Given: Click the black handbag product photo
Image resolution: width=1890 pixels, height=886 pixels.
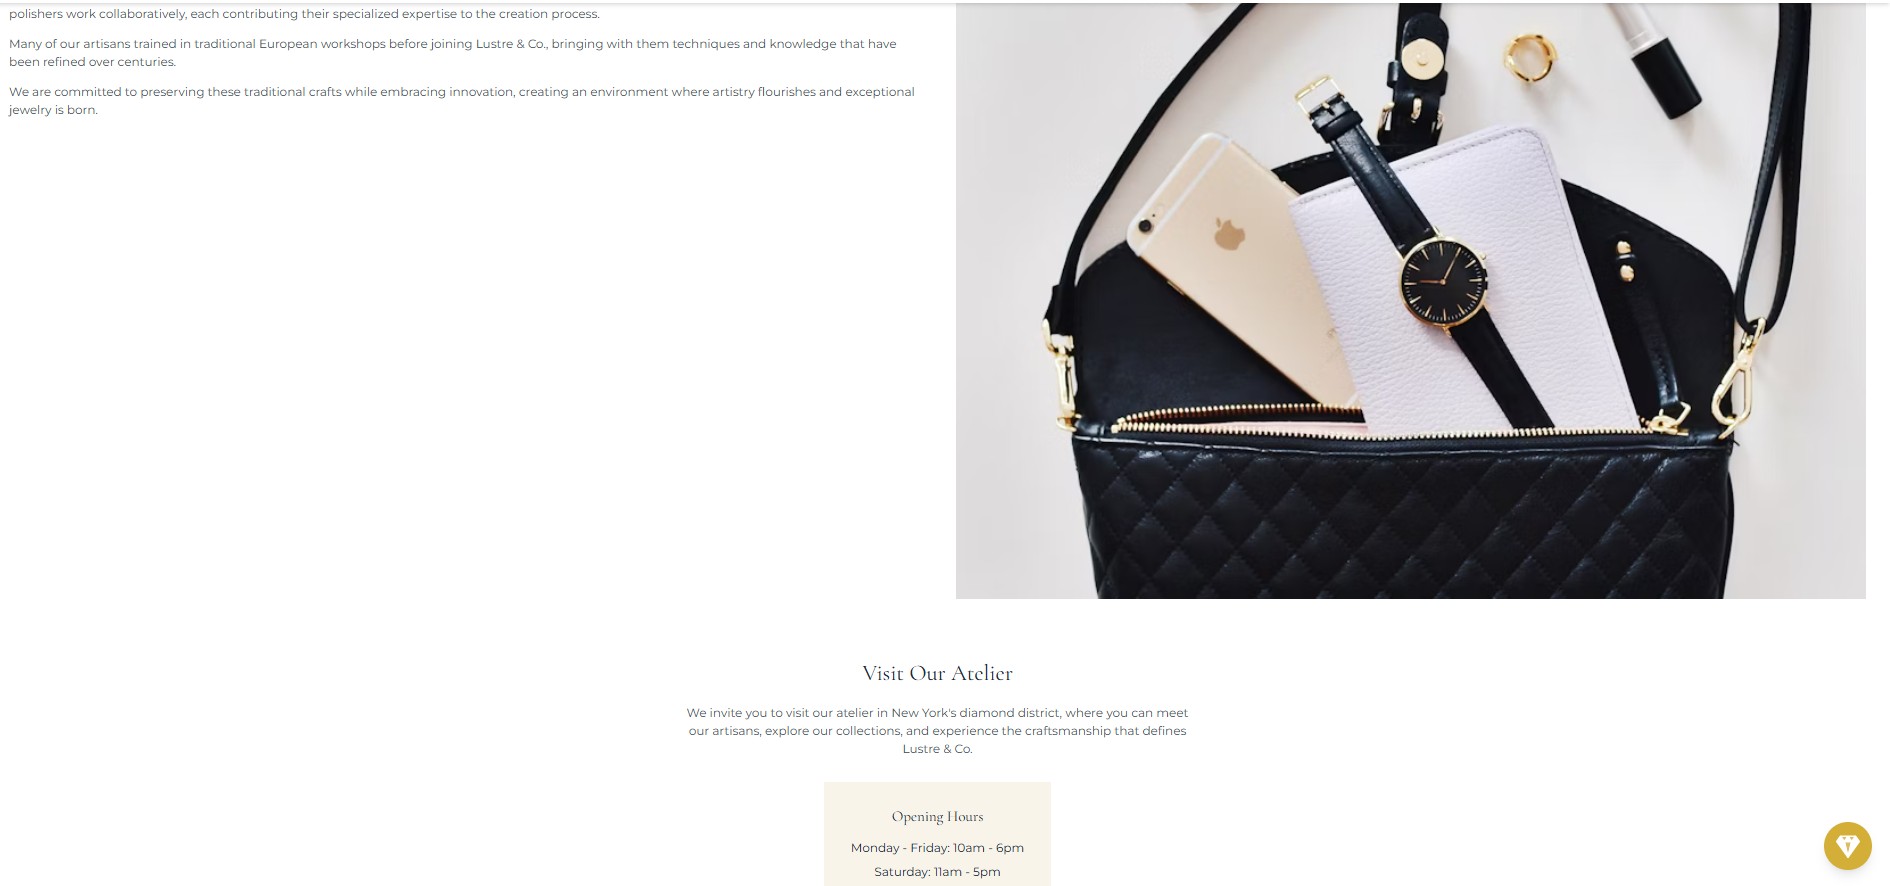Looking at the screenshot, I should pyautogui.click(x=1410, y=300).
